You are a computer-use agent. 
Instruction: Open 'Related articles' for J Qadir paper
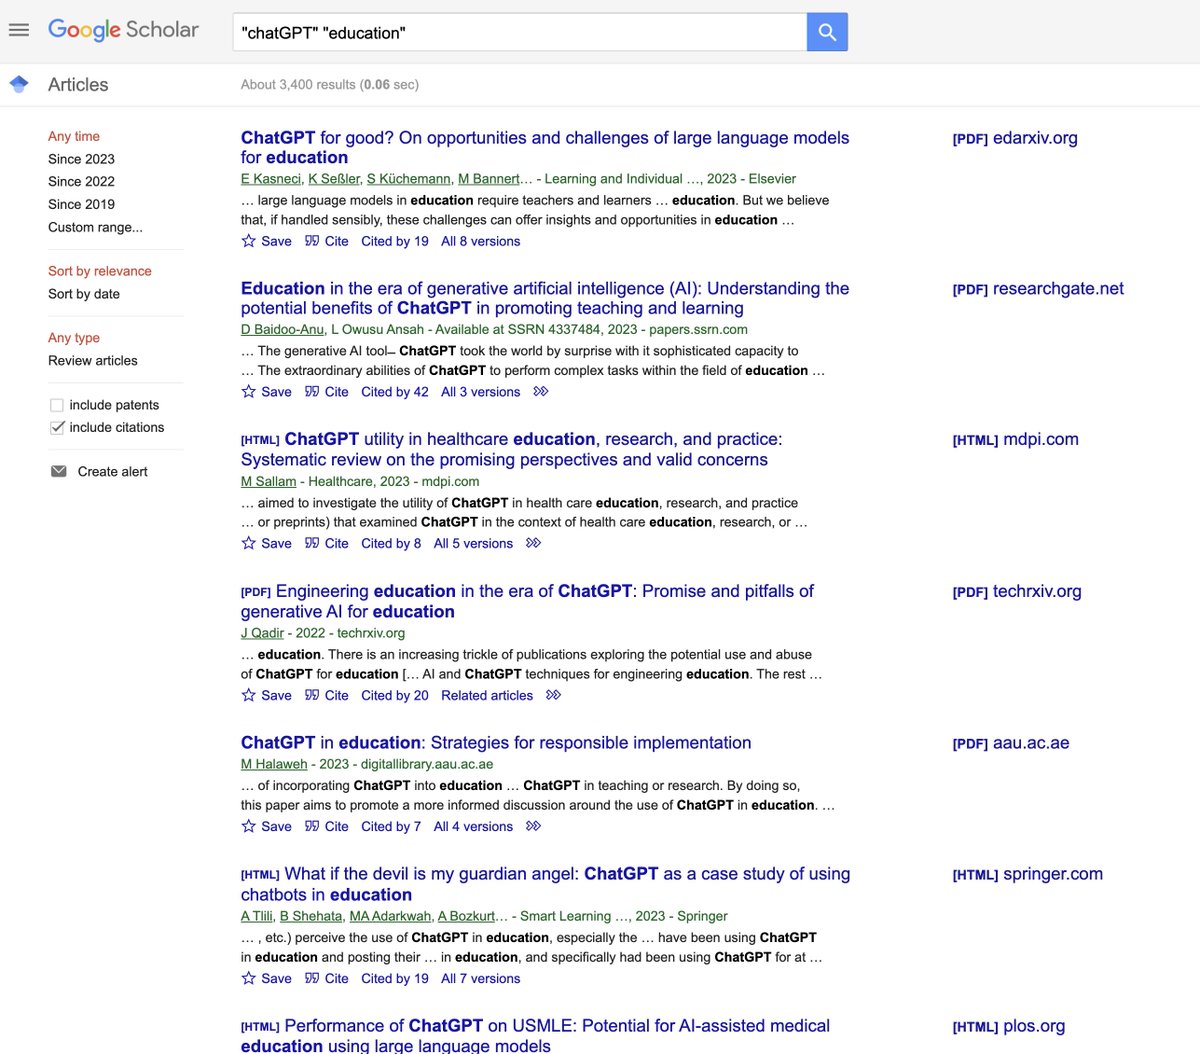click(487, 695)
